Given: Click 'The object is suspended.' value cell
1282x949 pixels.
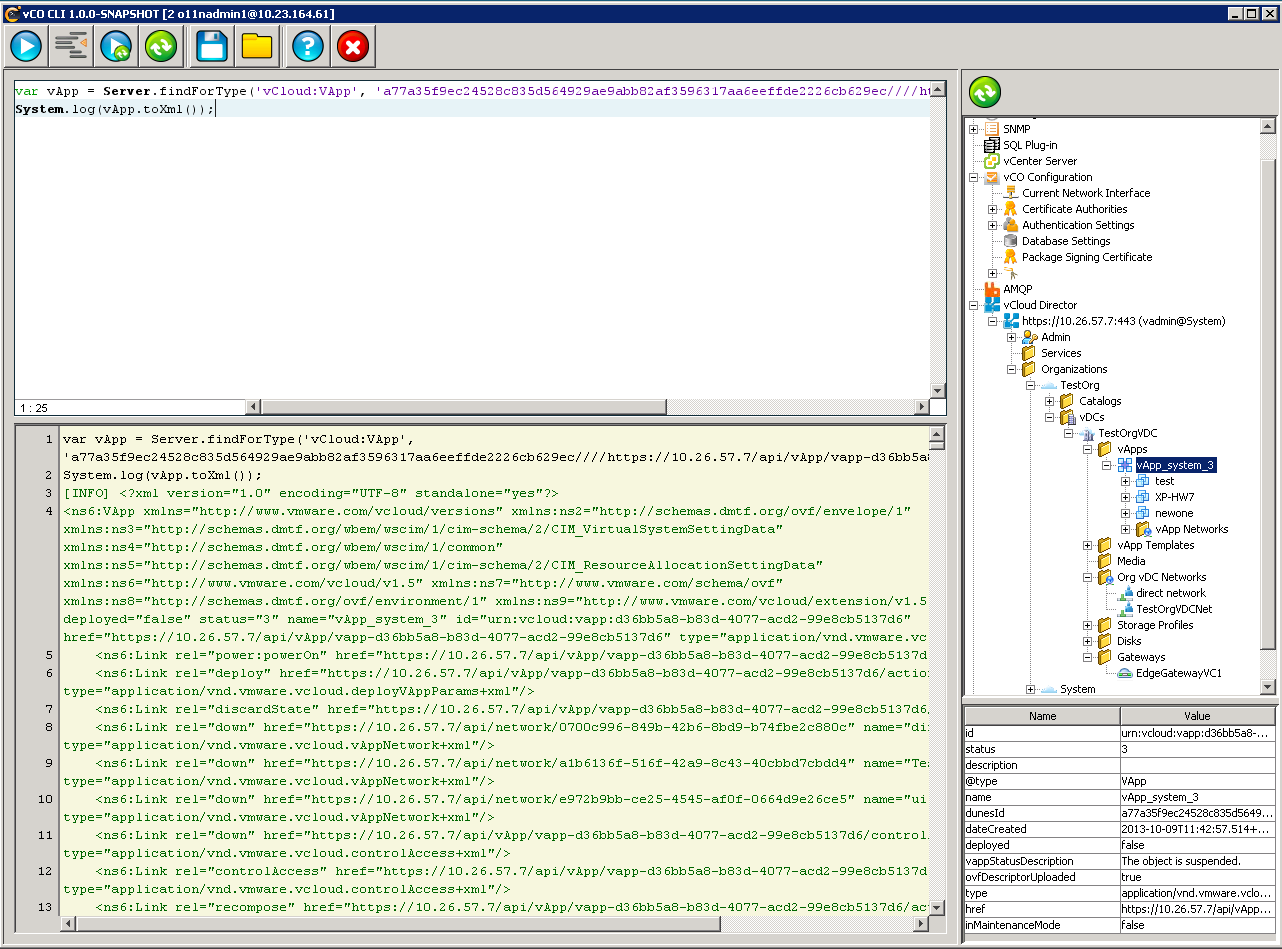Looking at the screenshot, I should coord(1198,861).
